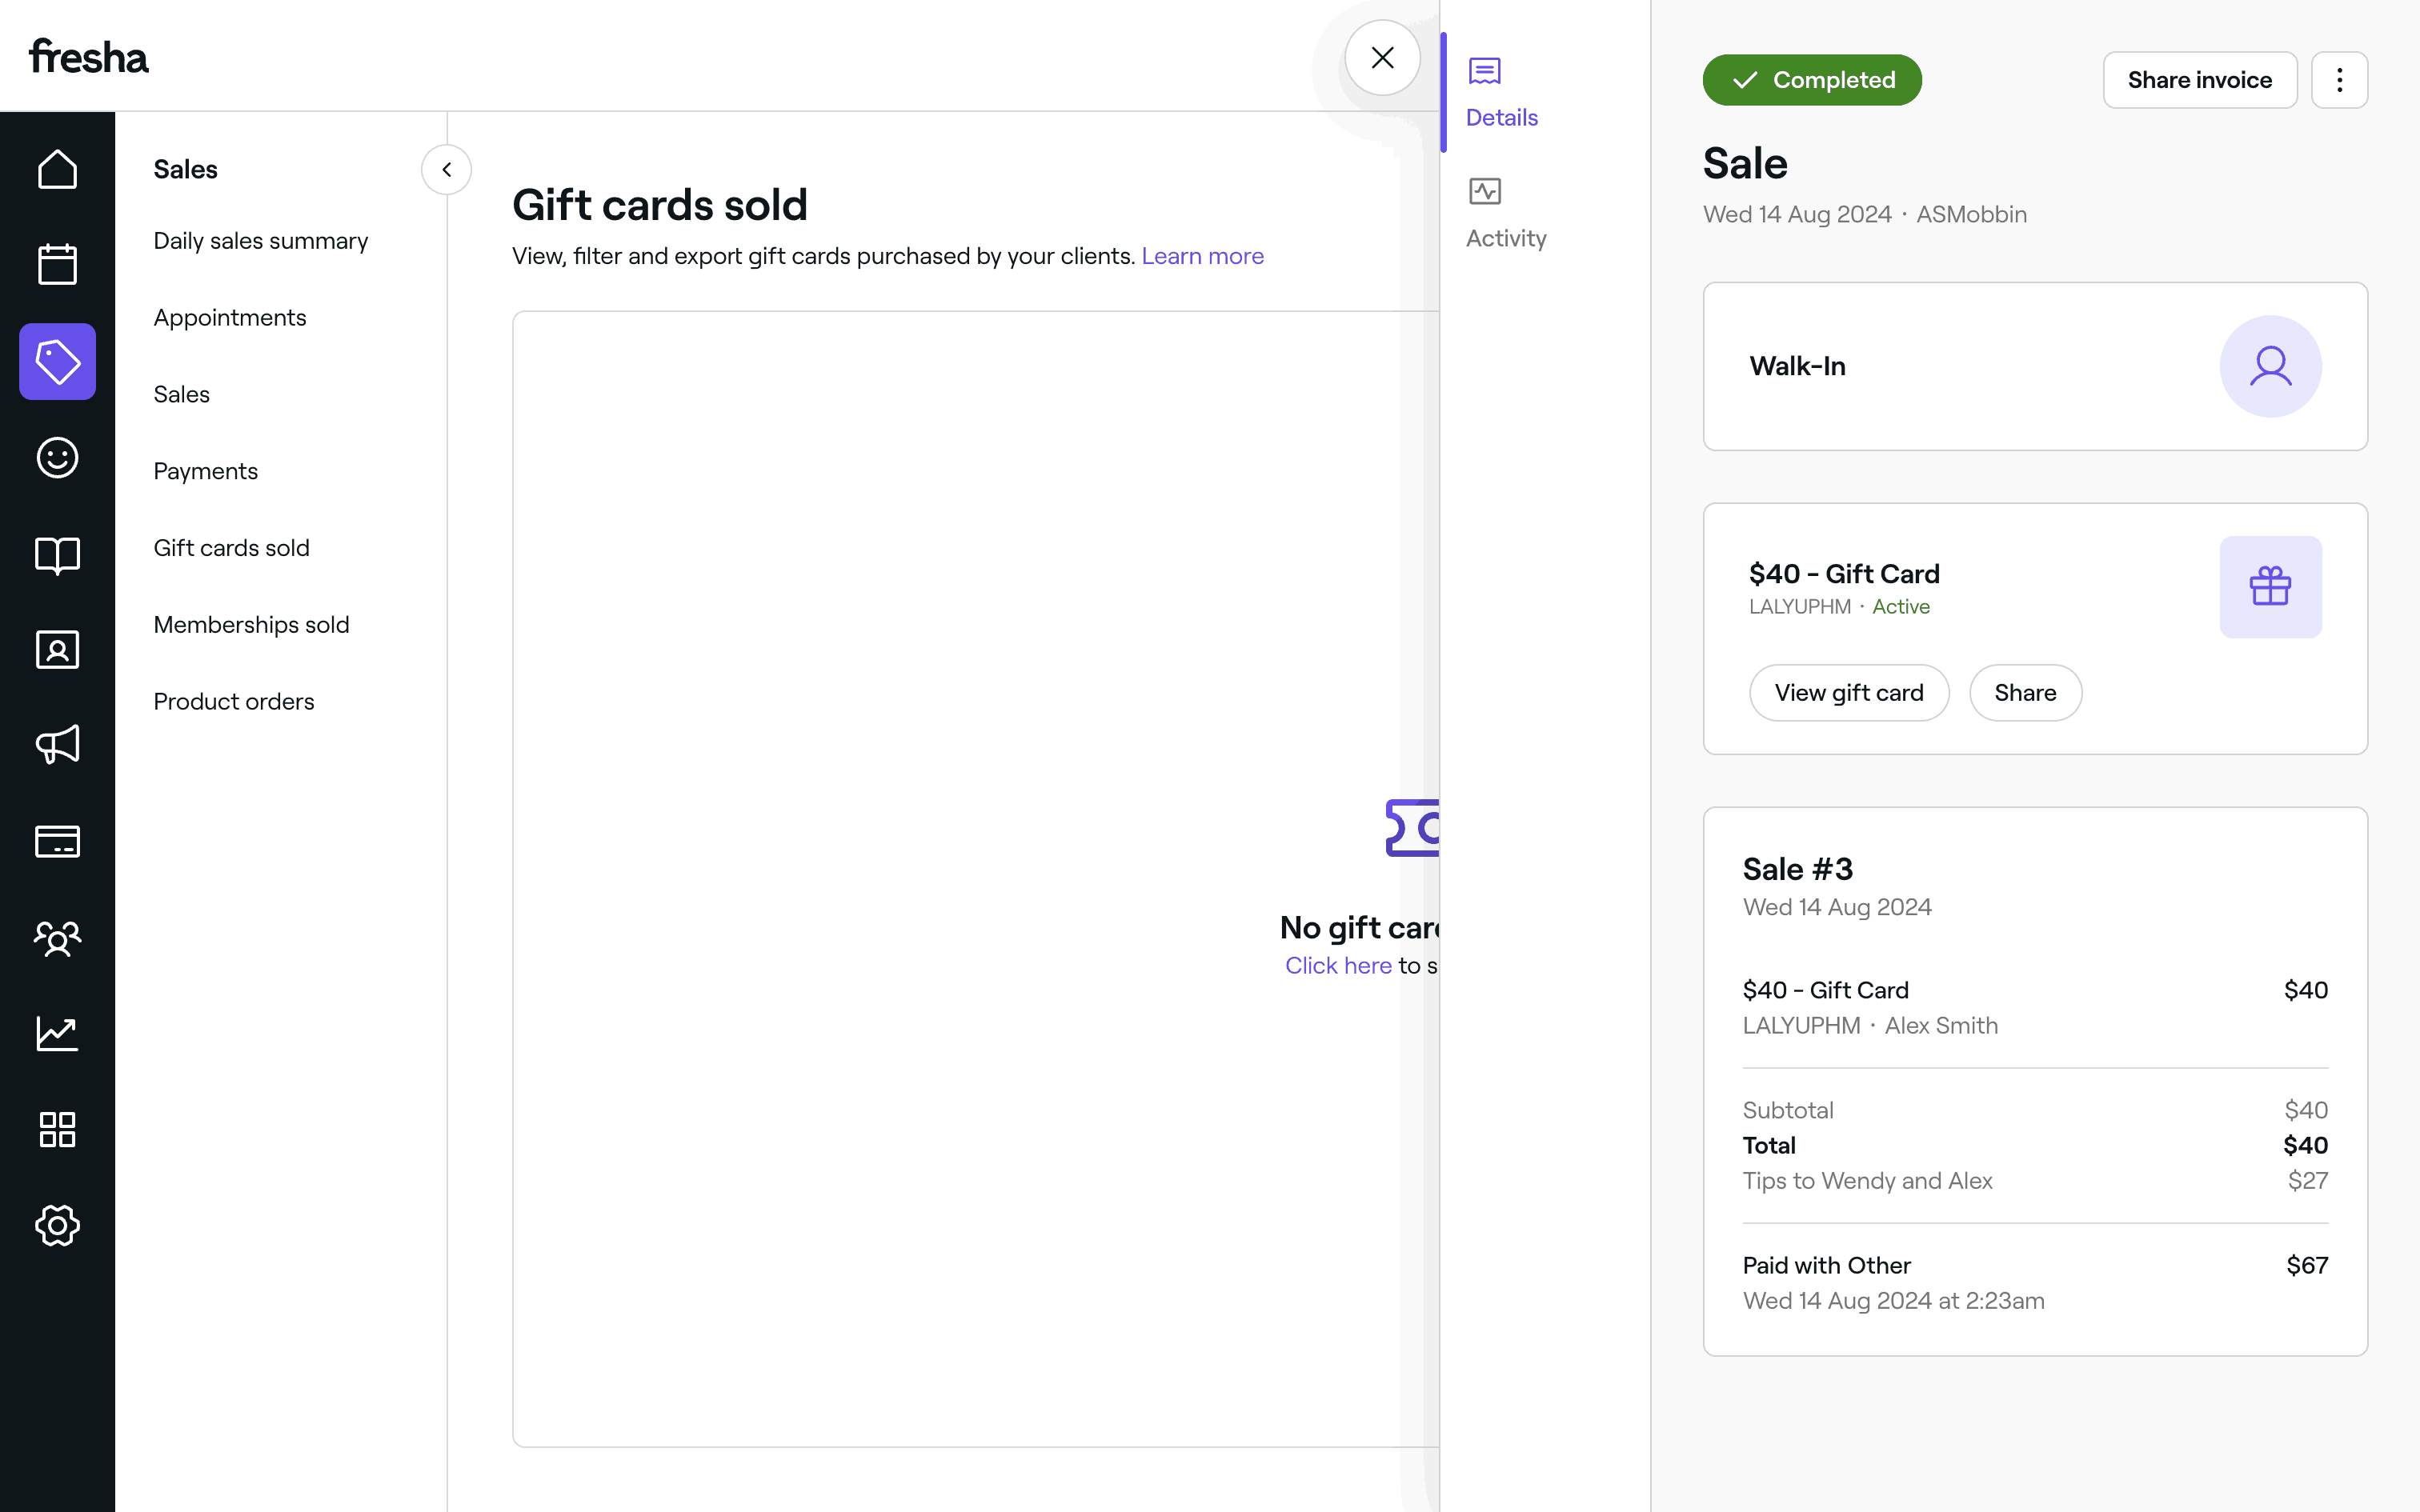Open the Home icon in sidebar
Viewport: 2420px width, 1512px height.
tap(57, 169)
